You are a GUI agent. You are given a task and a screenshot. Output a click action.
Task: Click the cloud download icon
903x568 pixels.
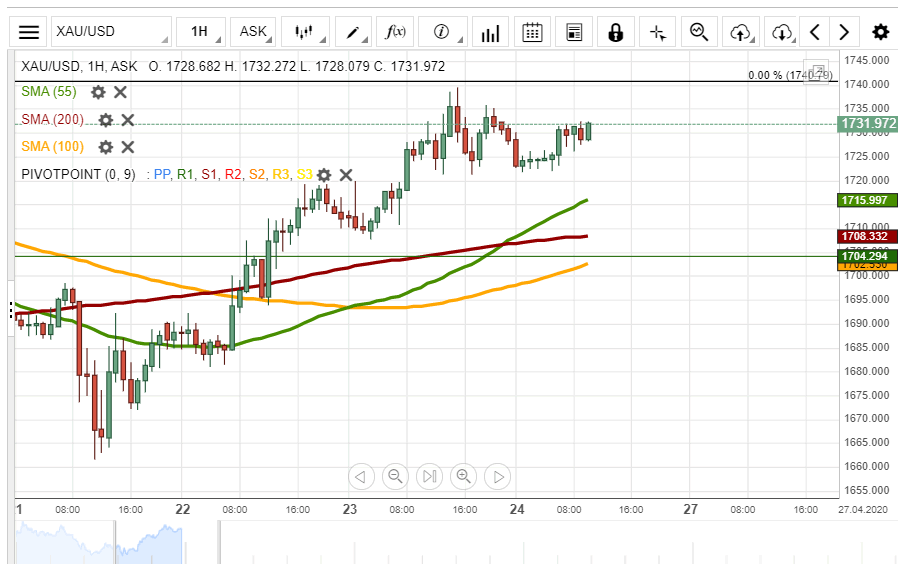782,32
